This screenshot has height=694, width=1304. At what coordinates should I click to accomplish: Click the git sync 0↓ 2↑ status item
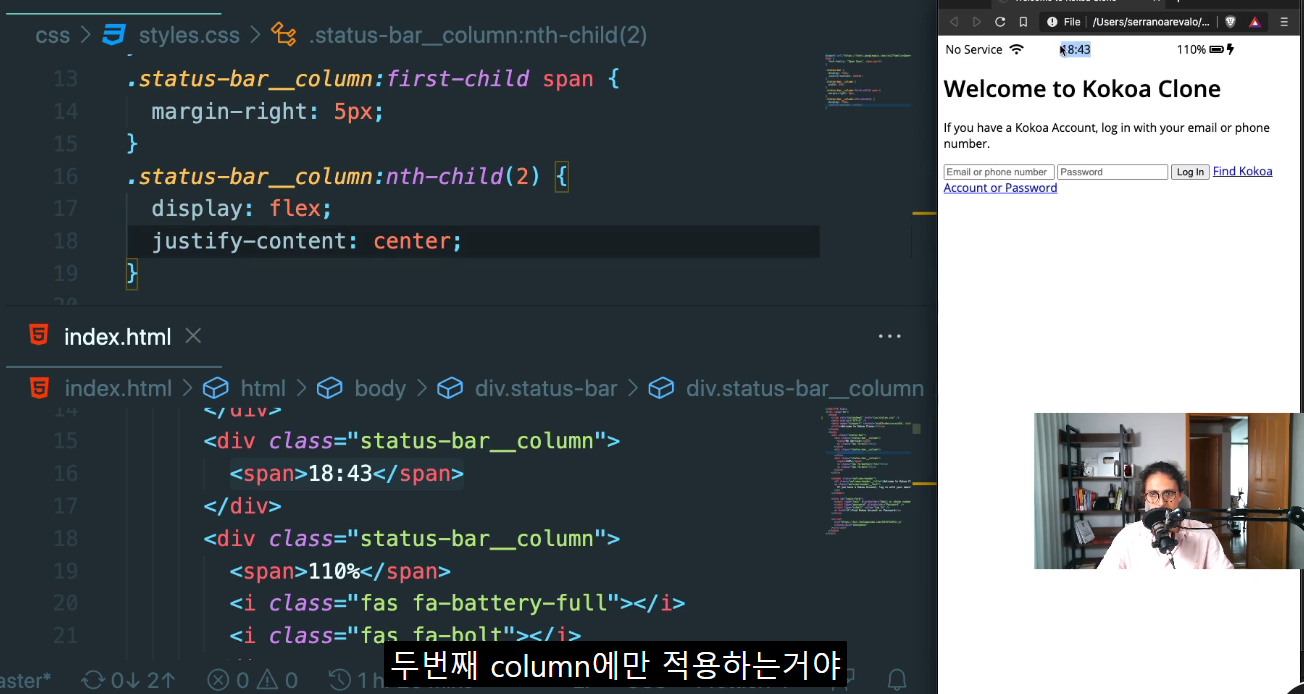click(x=128, y=680)
